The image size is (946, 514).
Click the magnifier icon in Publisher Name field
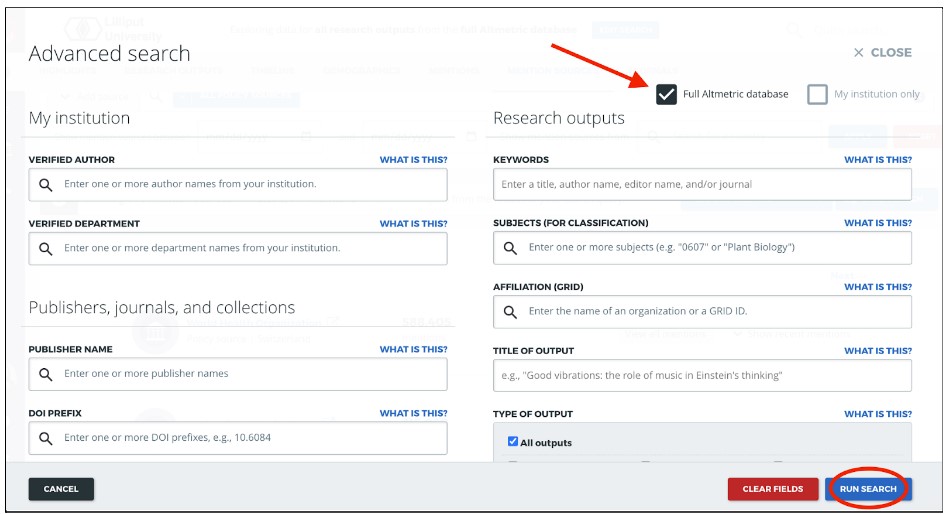46,374
